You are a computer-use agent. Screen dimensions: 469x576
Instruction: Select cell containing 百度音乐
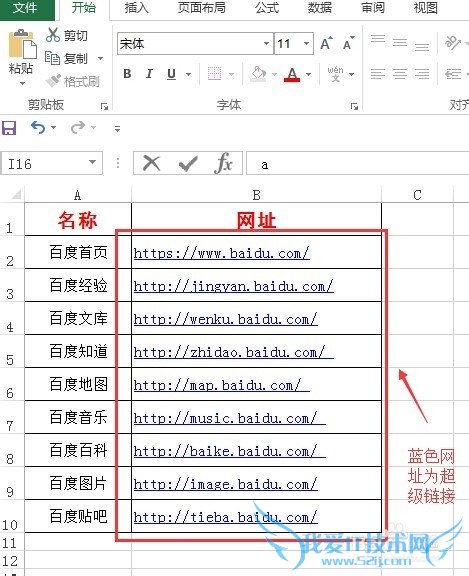pyautogui.click(x=78, y=417)
